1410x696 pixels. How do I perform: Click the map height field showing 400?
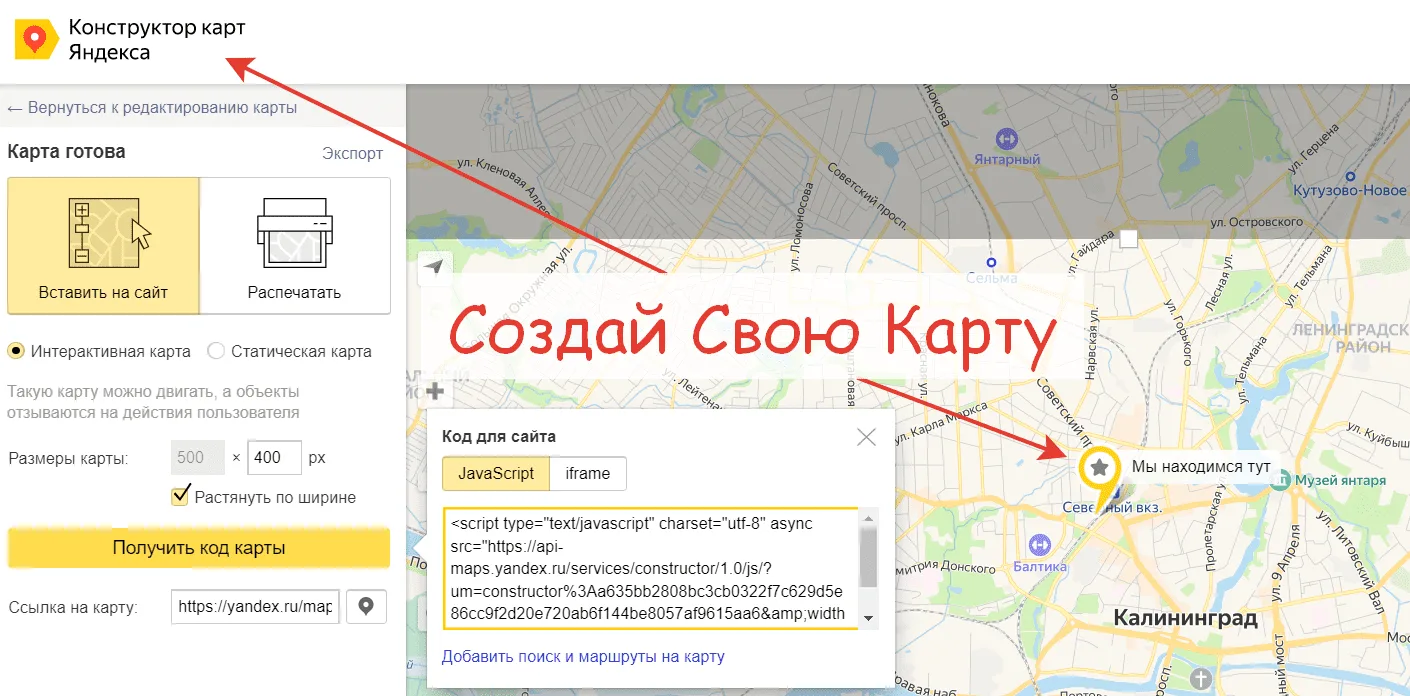click(274, 458)
